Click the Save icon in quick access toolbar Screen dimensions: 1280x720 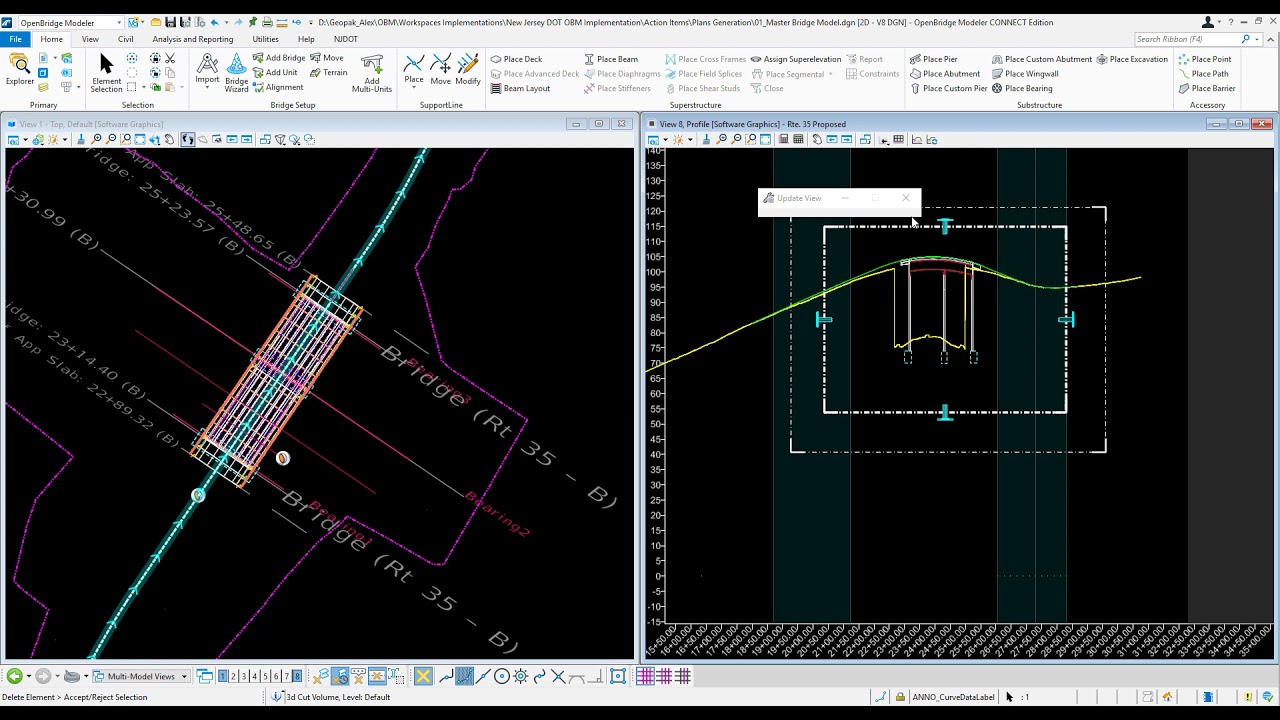[172, 22]
